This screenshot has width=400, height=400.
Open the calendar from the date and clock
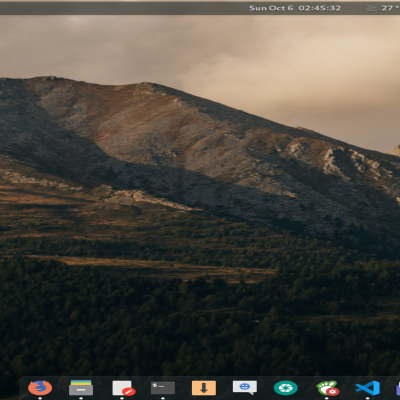[x=295, y=8]
